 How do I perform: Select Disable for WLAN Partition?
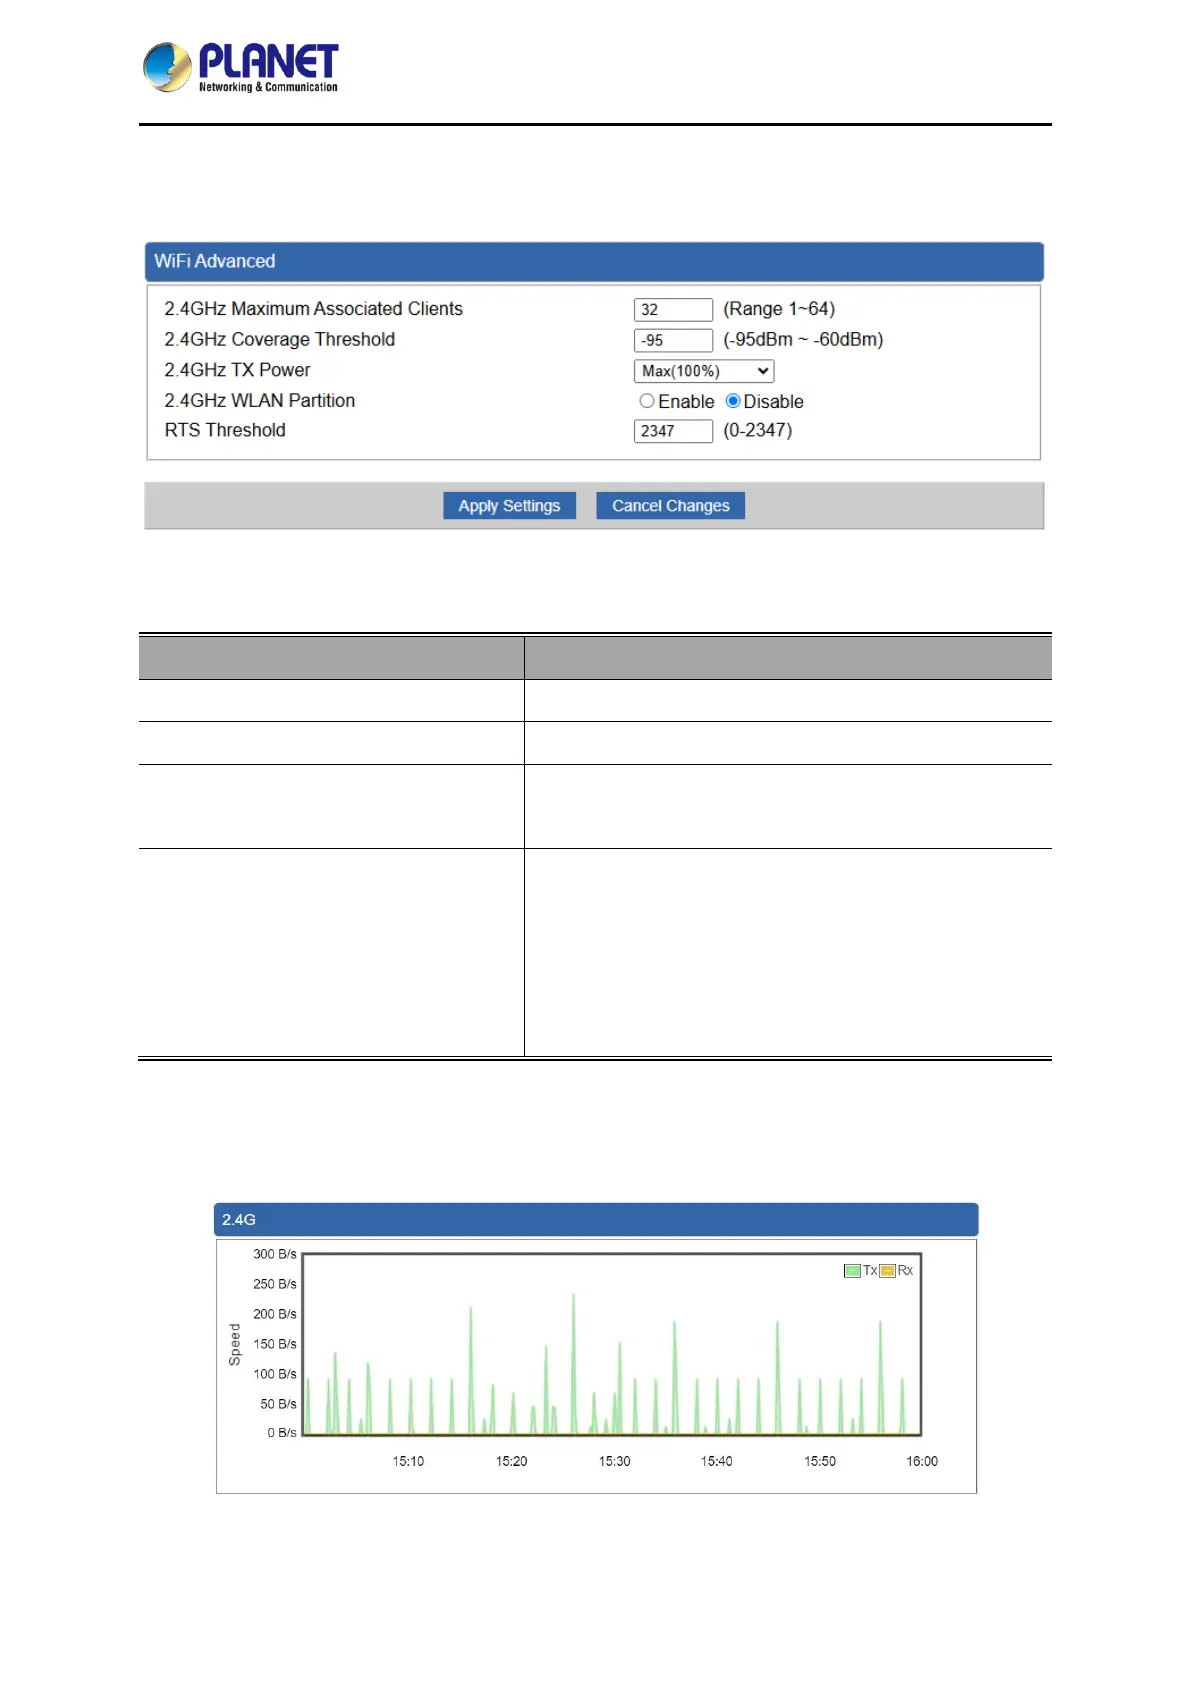point(733,401)
